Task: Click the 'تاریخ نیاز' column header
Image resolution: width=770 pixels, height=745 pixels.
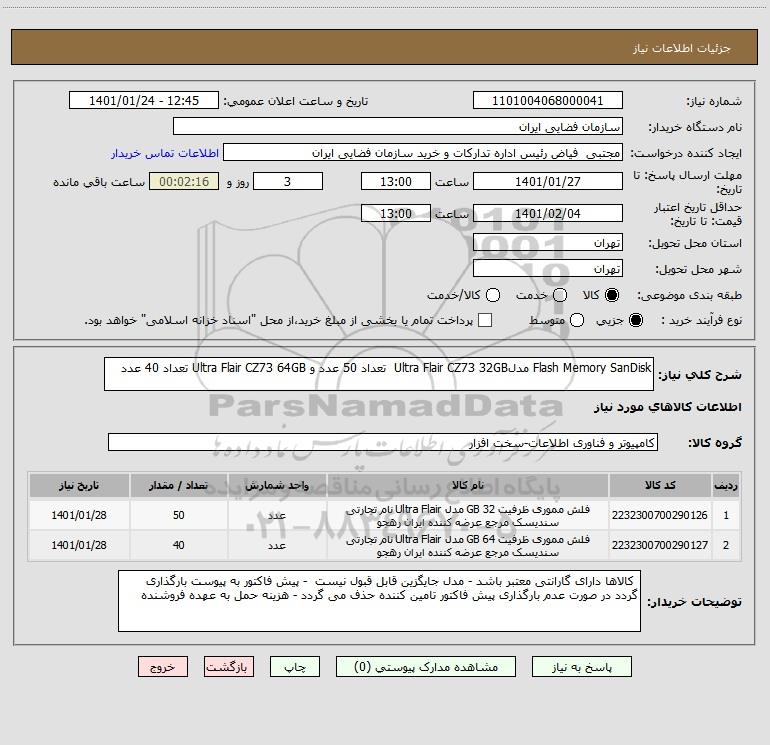Action: [x=79, y=485]
